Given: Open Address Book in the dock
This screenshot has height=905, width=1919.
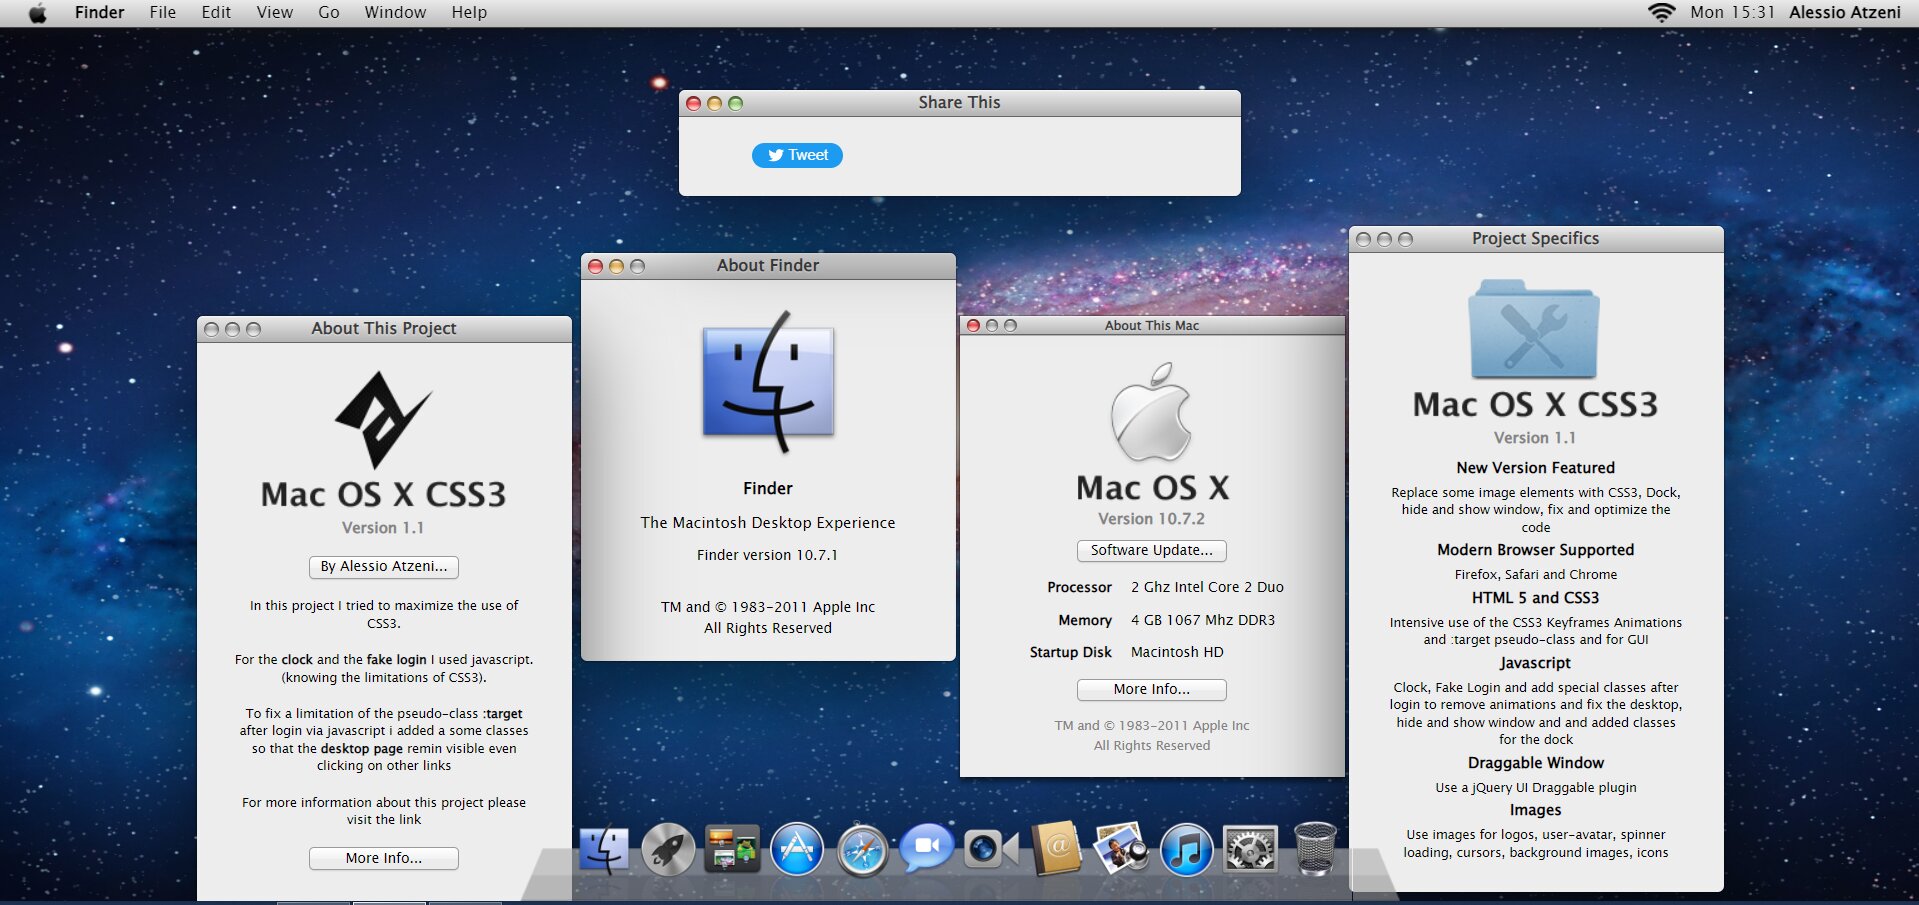Looking at the screenshot, I should 1057,848.
